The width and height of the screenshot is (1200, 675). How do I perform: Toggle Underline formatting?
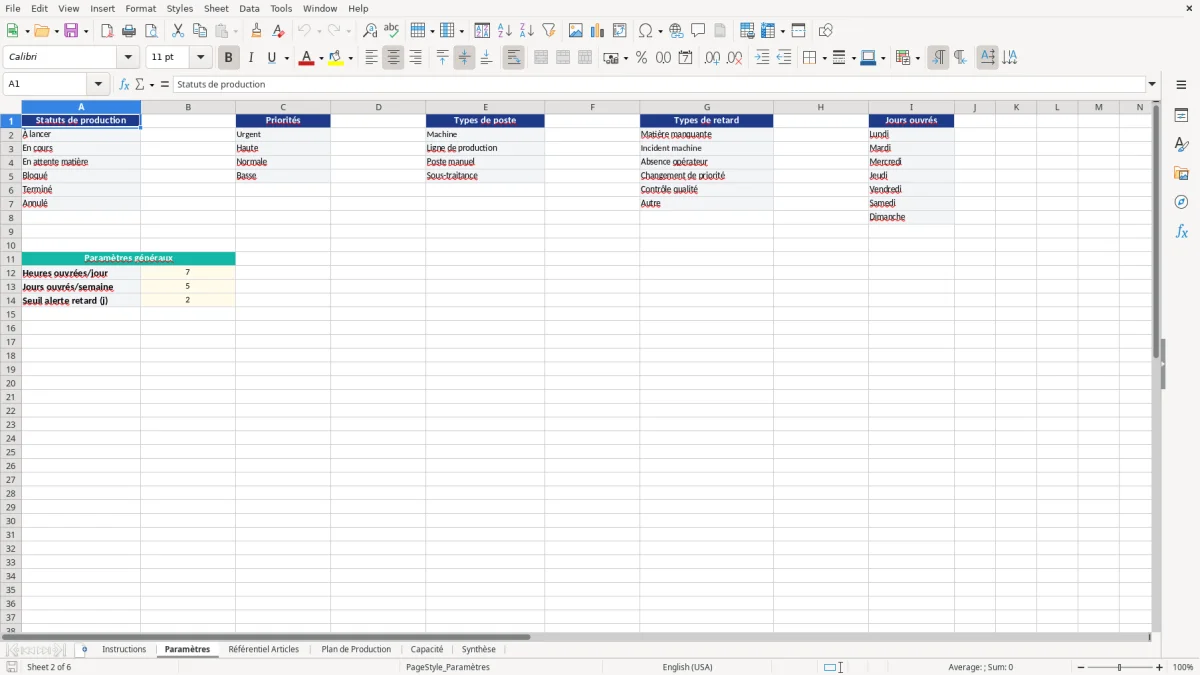click(x=271, y=58)
